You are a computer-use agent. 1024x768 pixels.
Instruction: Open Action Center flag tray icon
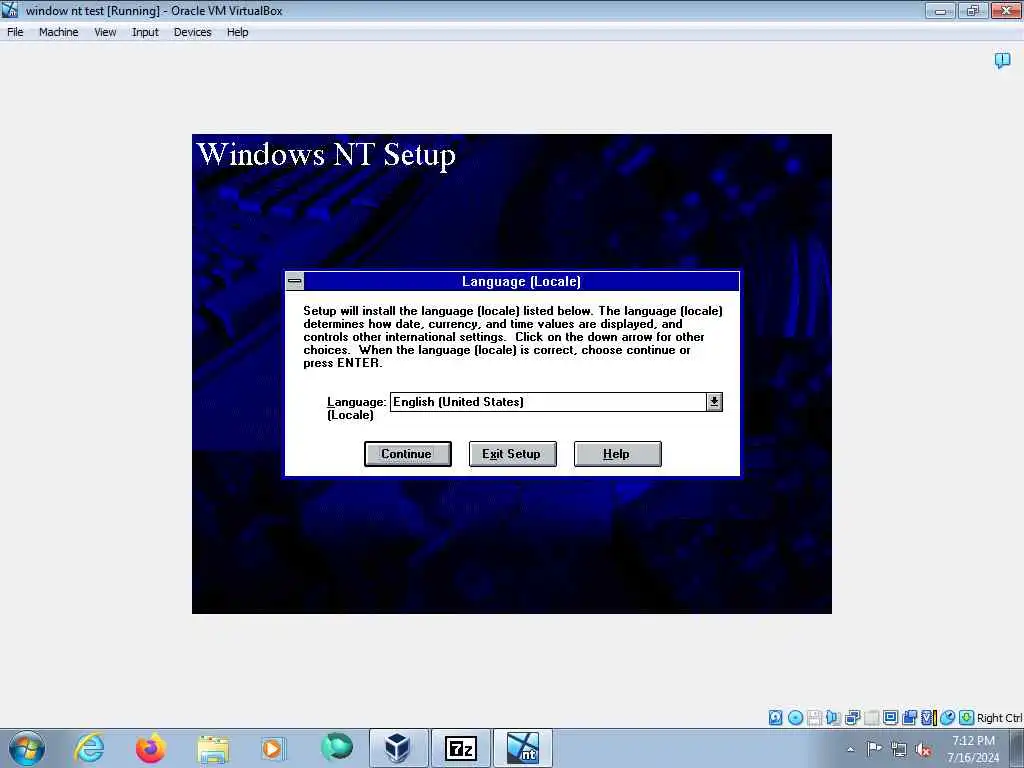[874, 749]
